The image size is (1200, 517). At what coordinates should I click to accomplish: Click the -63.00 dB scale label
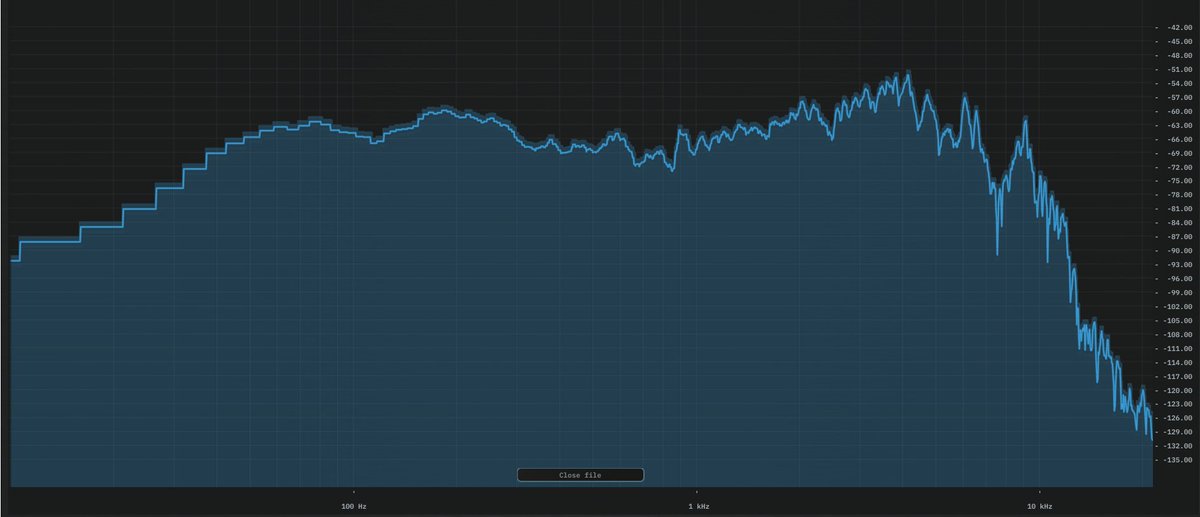(x=1178, y=126)
